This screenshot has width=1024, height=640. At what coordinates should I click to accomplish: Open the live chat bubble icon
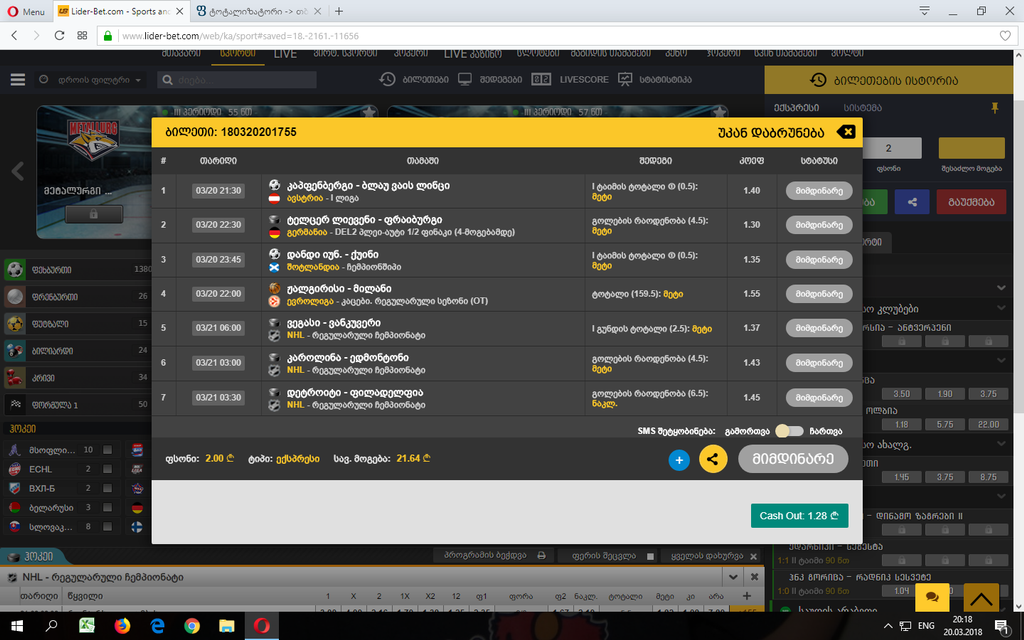(x=933, y=597)
